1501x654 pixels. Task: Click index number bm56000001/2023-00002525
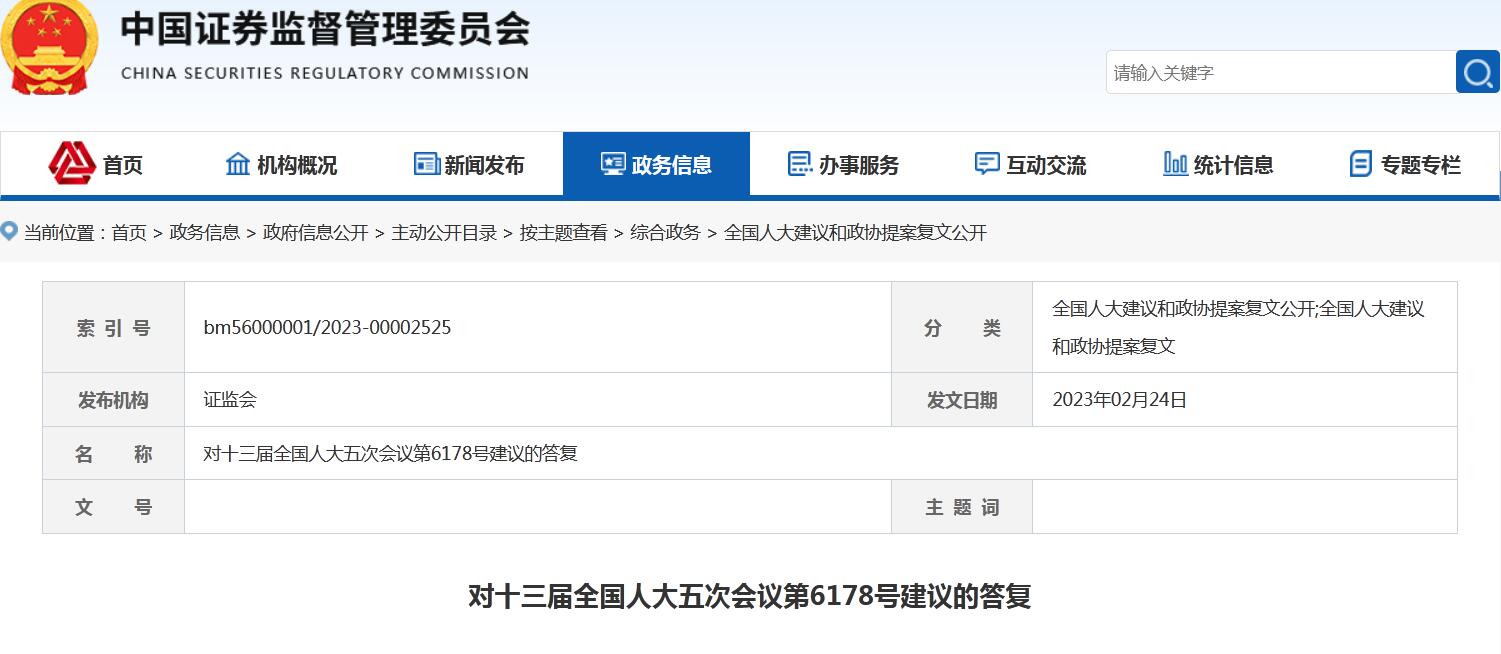point(327,328)
